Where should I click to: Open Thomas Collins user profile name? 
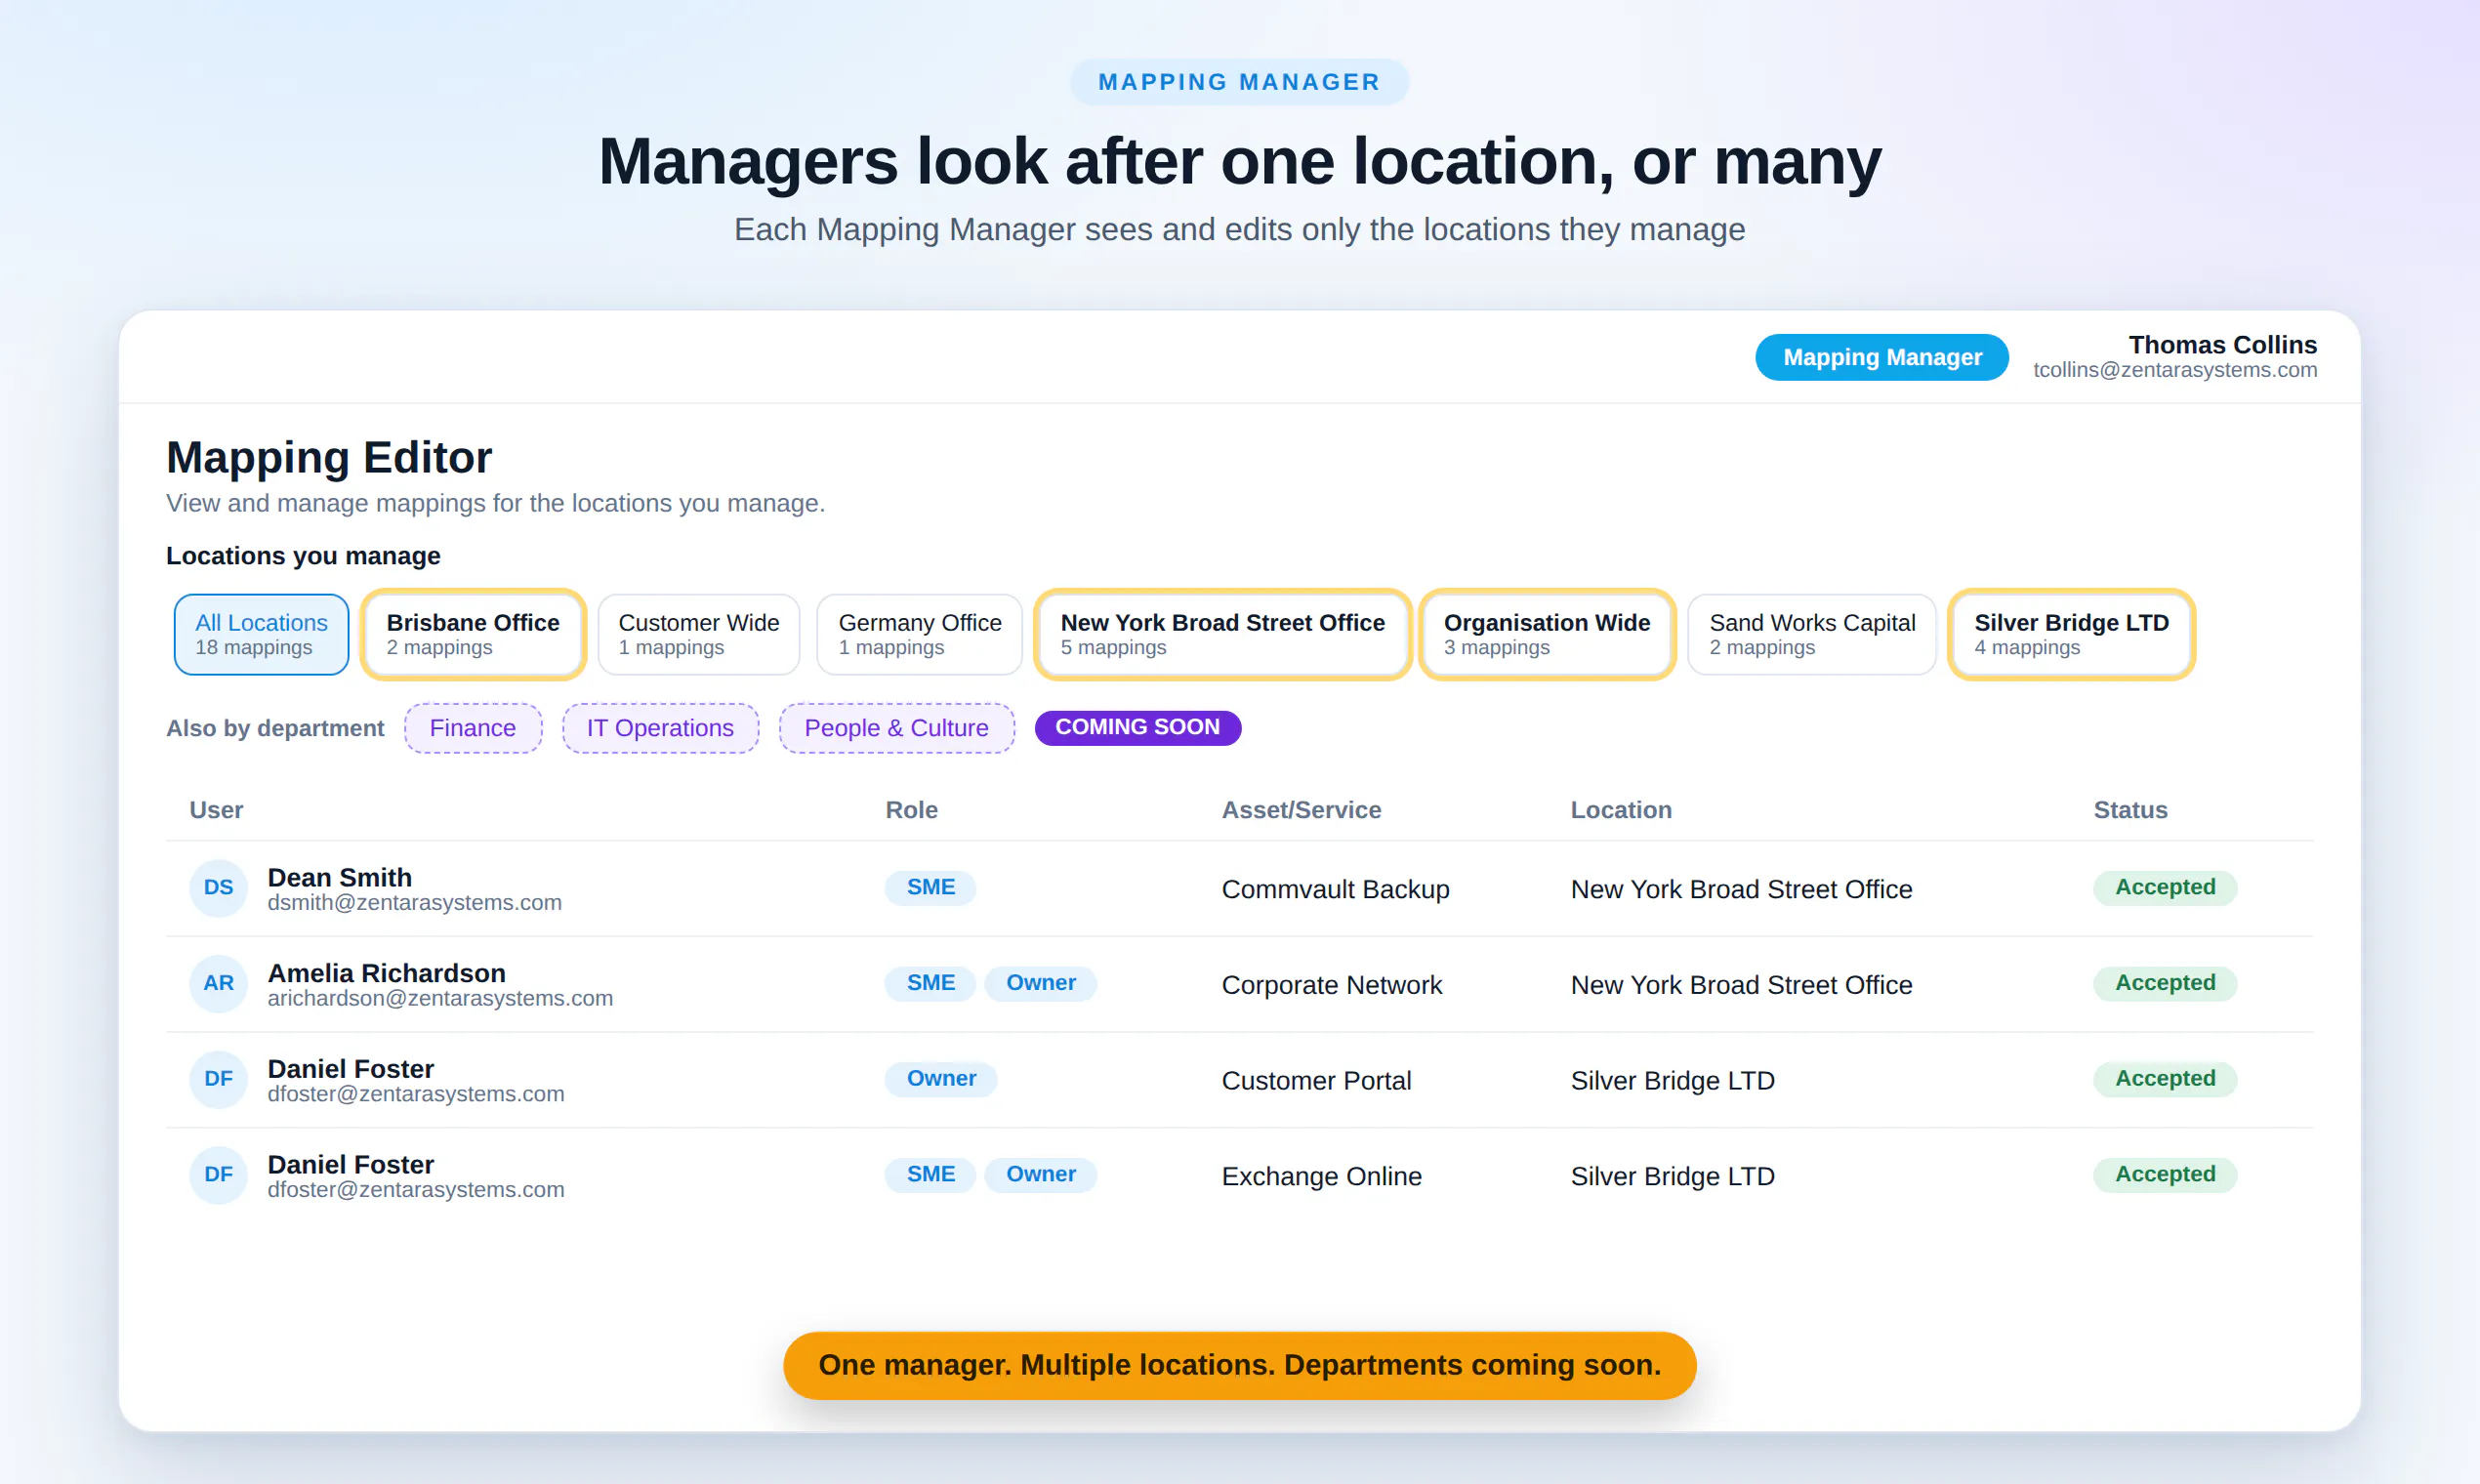[2222, 345]
